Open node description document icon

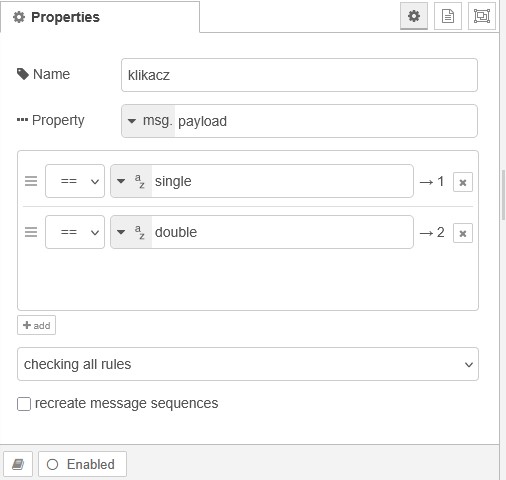point(448,16)
